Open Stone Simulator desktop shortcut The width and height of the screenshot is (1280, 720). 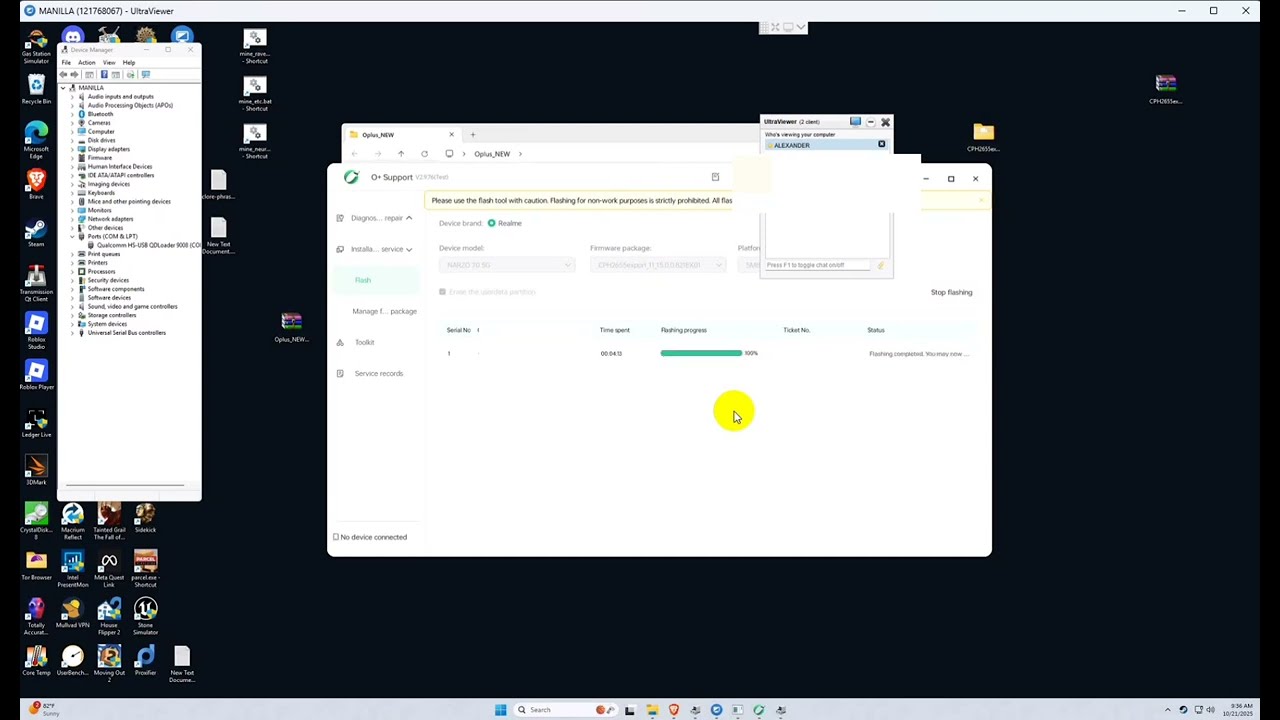click(x=145, y=617)
